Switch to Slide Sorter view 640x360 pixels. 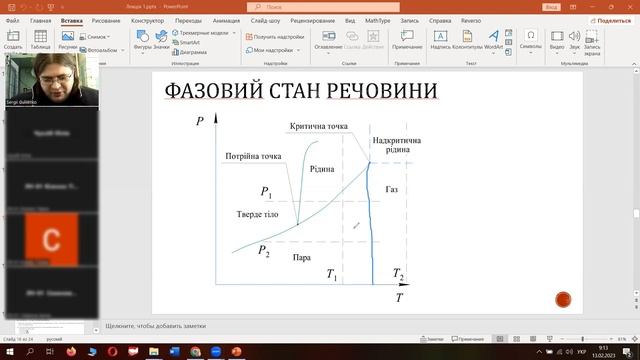tap(516, 339)
